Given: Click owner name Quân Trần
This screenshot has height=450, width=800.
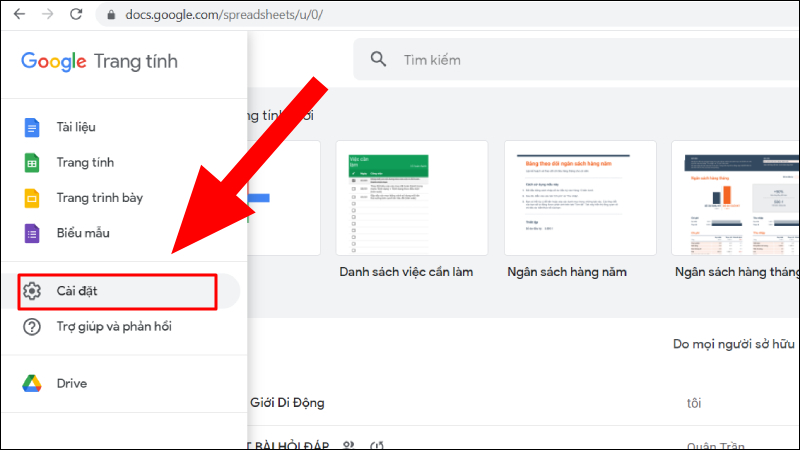Looking at the screenshot, I should [715, 446].
